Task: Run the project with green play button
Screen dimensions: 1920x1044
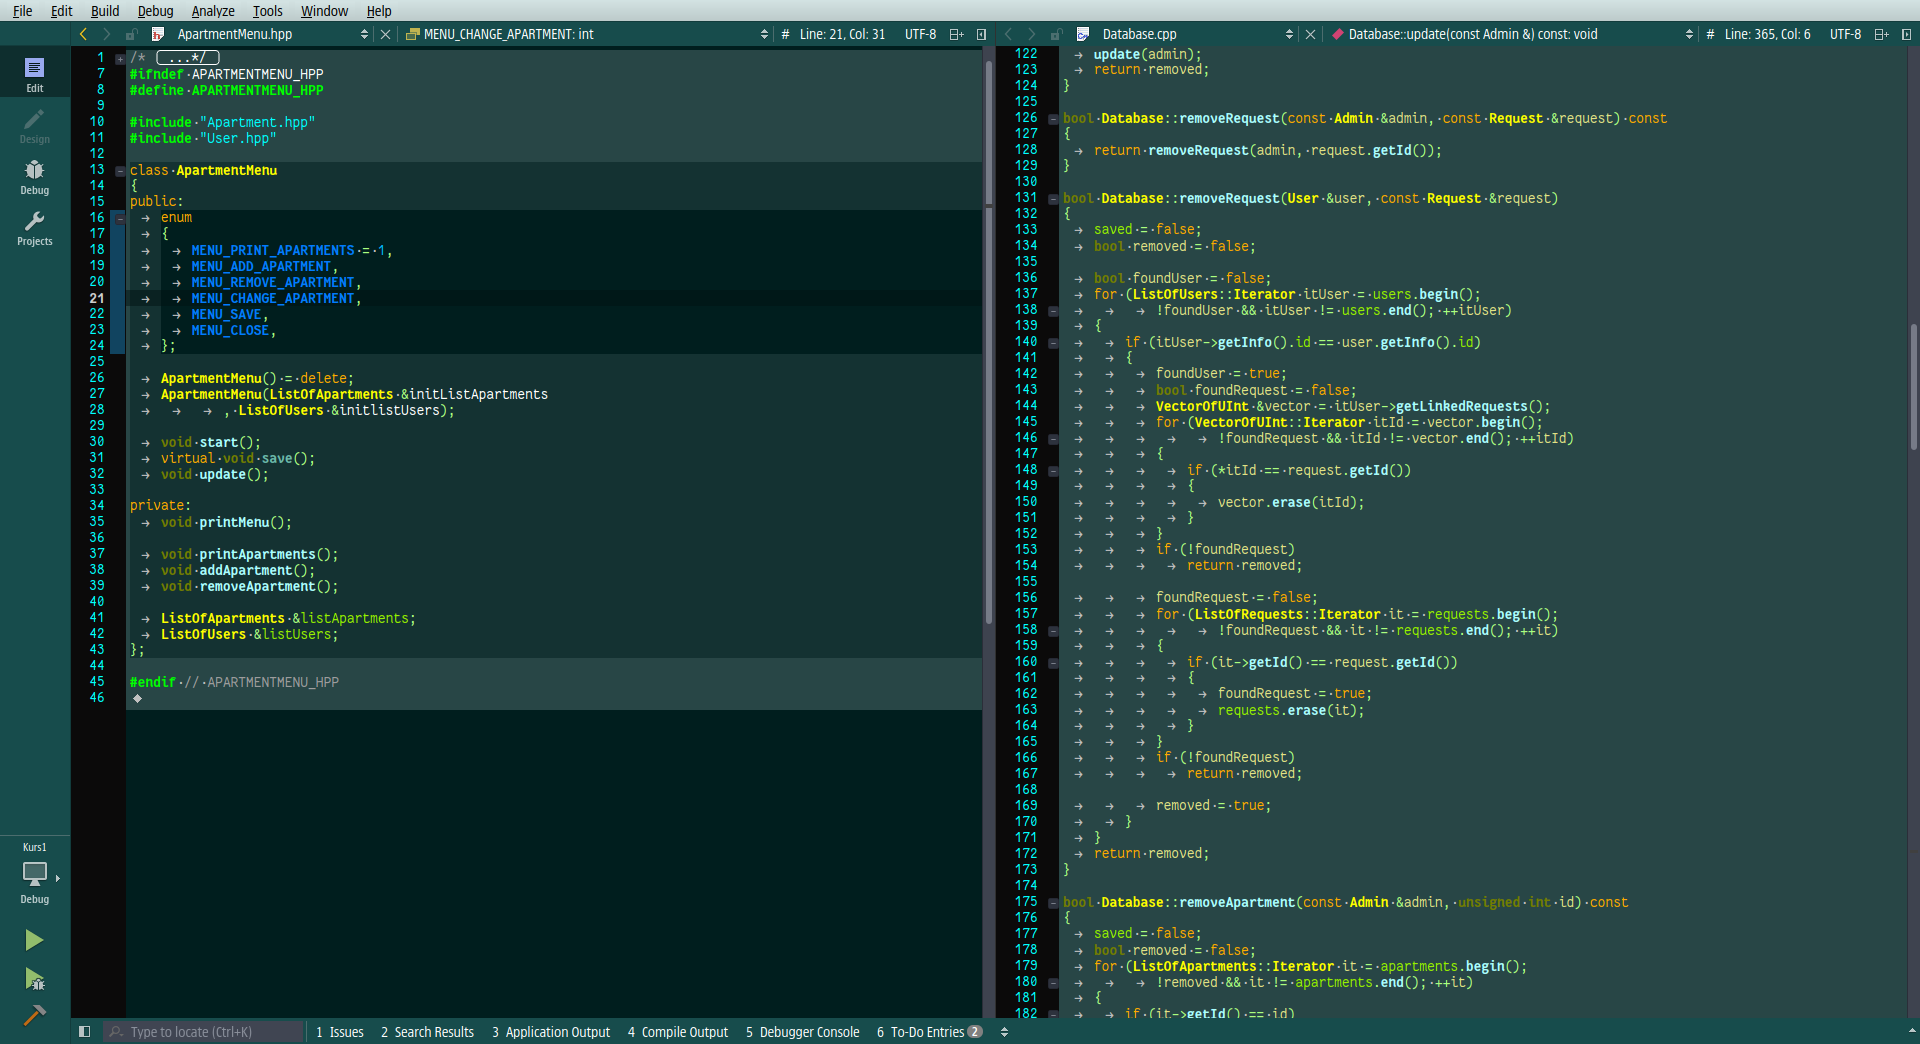Action: coord(34,940)
